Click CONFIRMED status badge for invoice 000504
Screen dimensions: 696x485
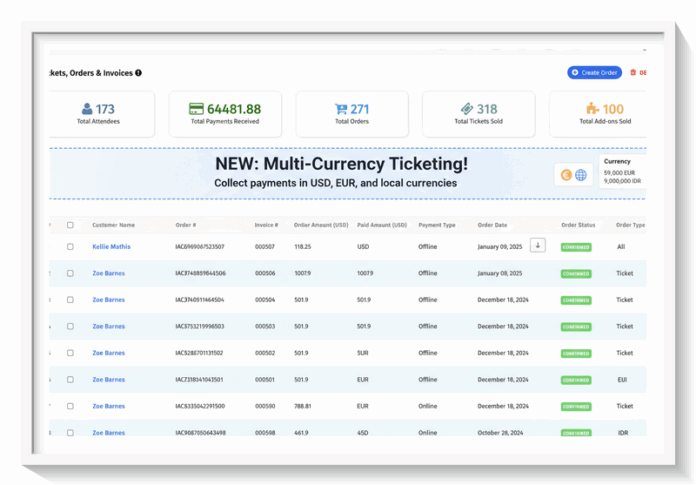click(x=575, y=300)
